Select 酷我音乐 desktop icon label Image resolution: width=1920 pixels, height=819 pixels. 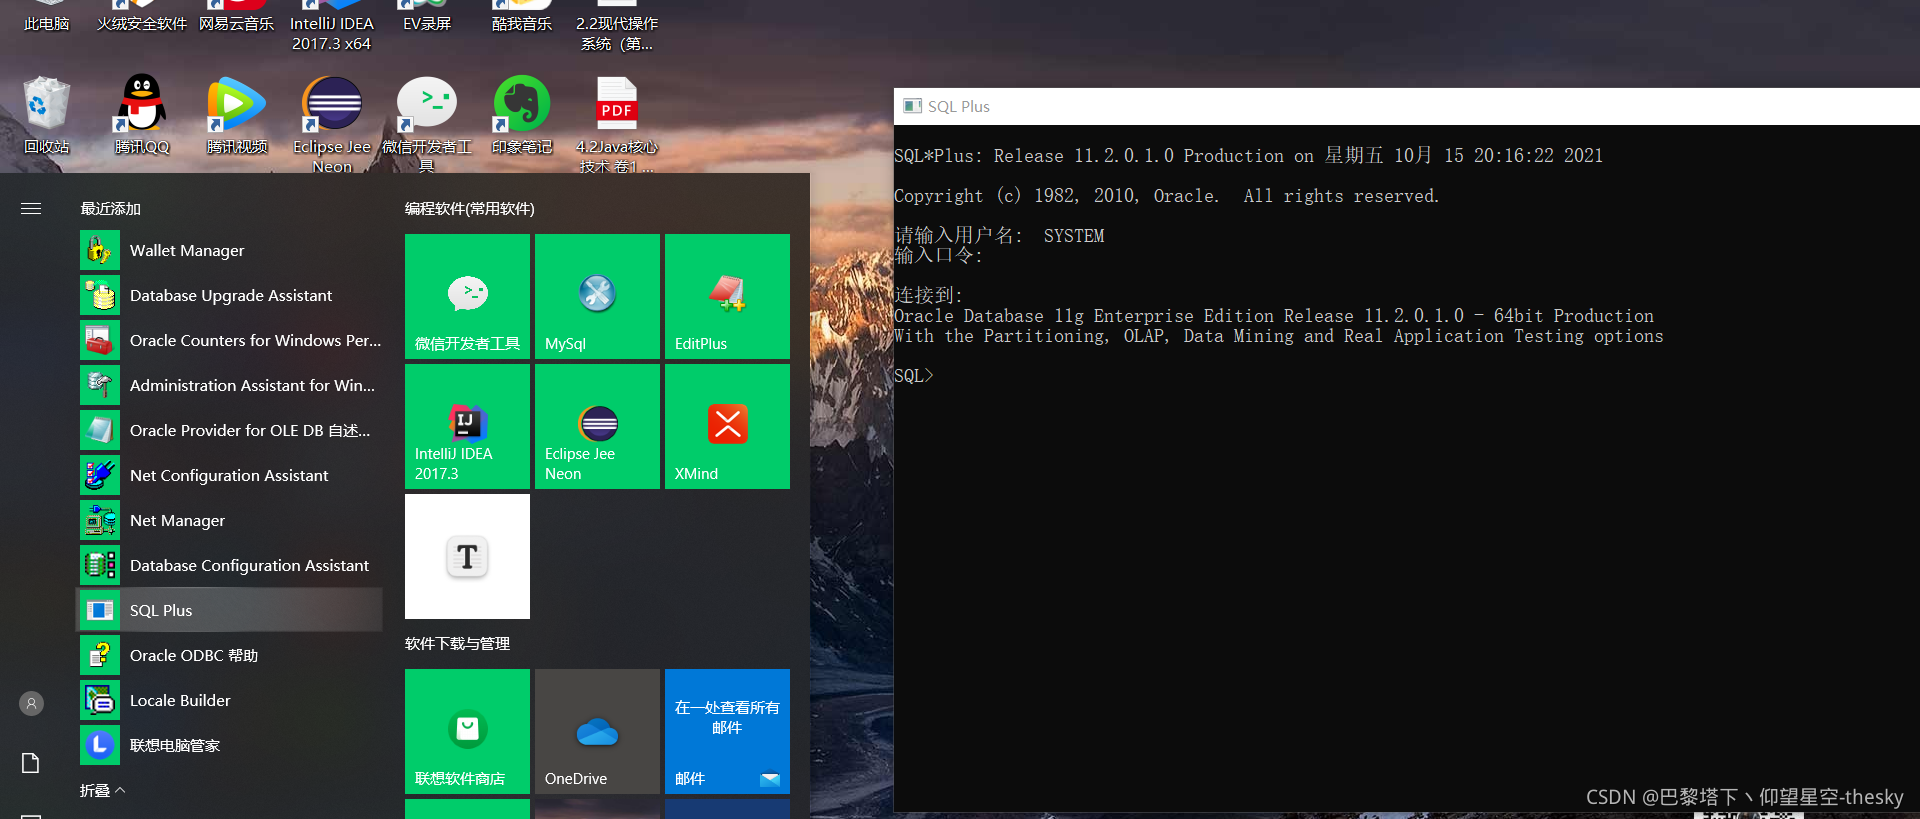pos(522,23)
